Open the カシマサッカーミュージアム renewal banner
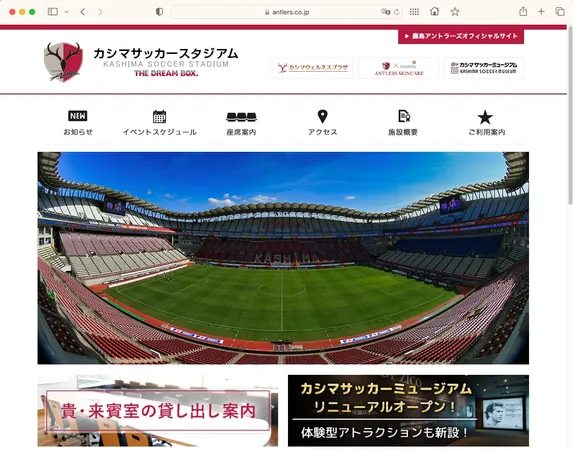The image size is (573, 450). pos(408,411)
